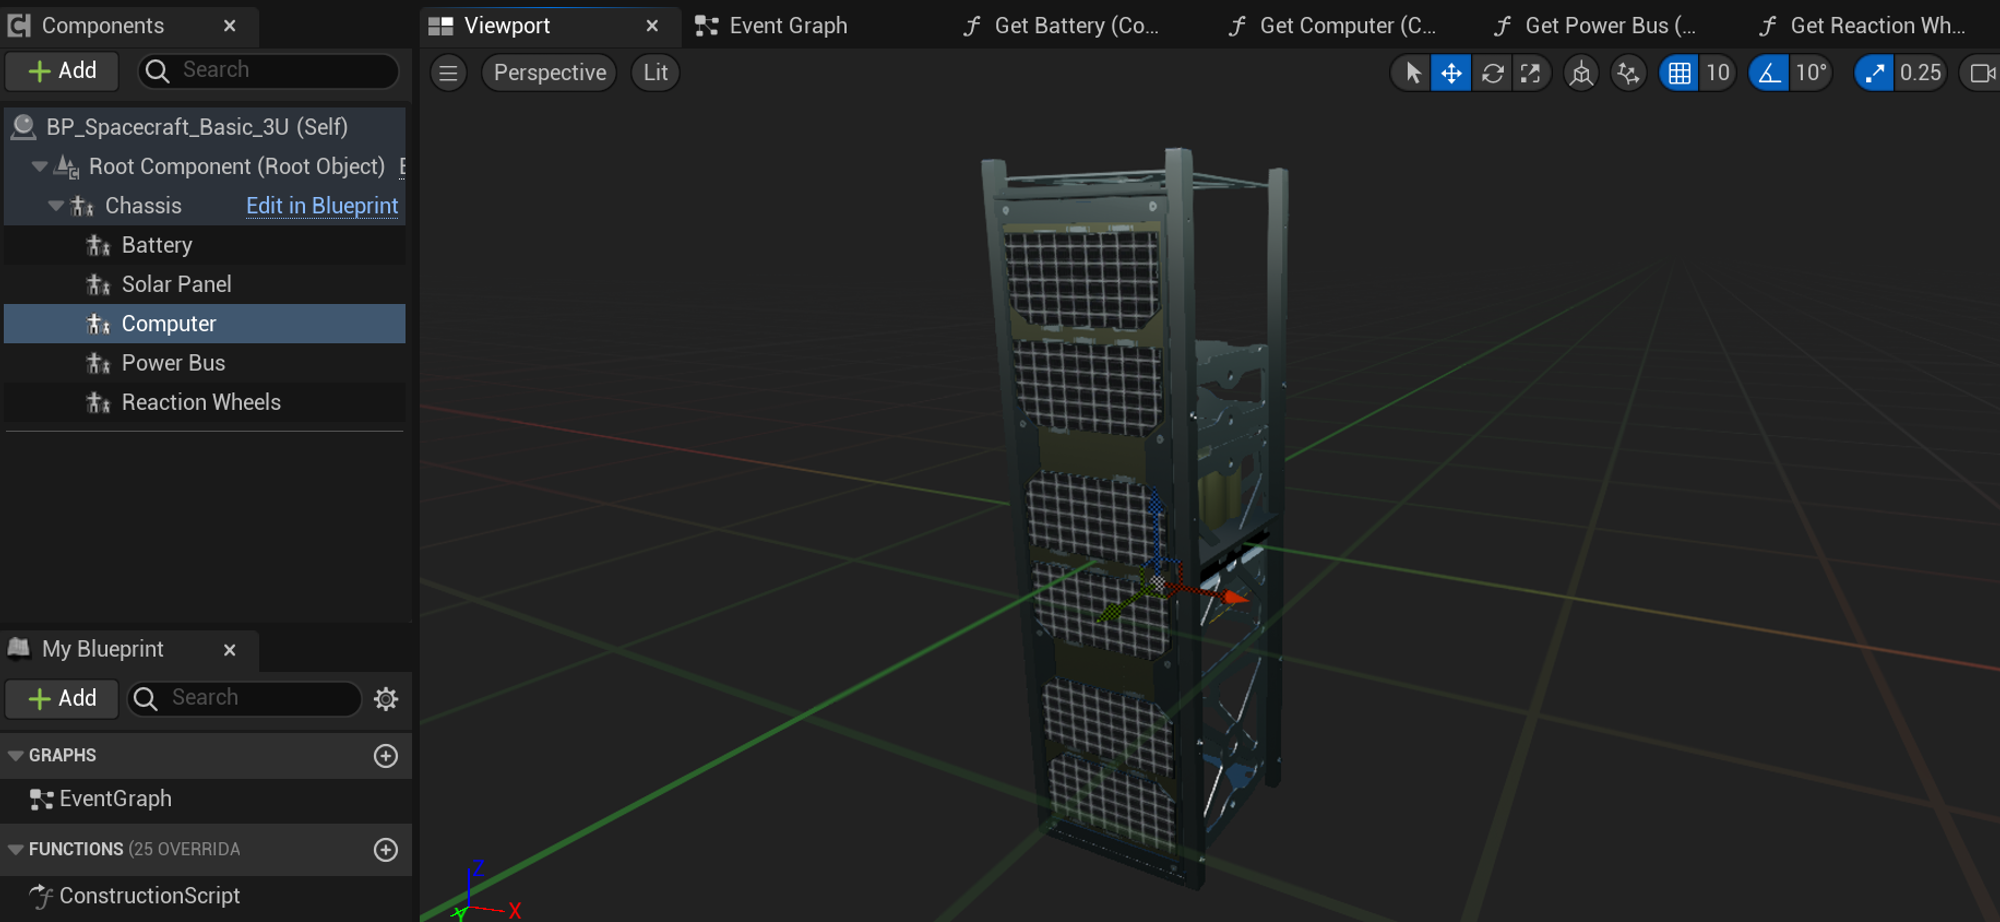
Task: Click the coordinate system globe icon
Action: pyautogui.click(x=1581, y=73)
